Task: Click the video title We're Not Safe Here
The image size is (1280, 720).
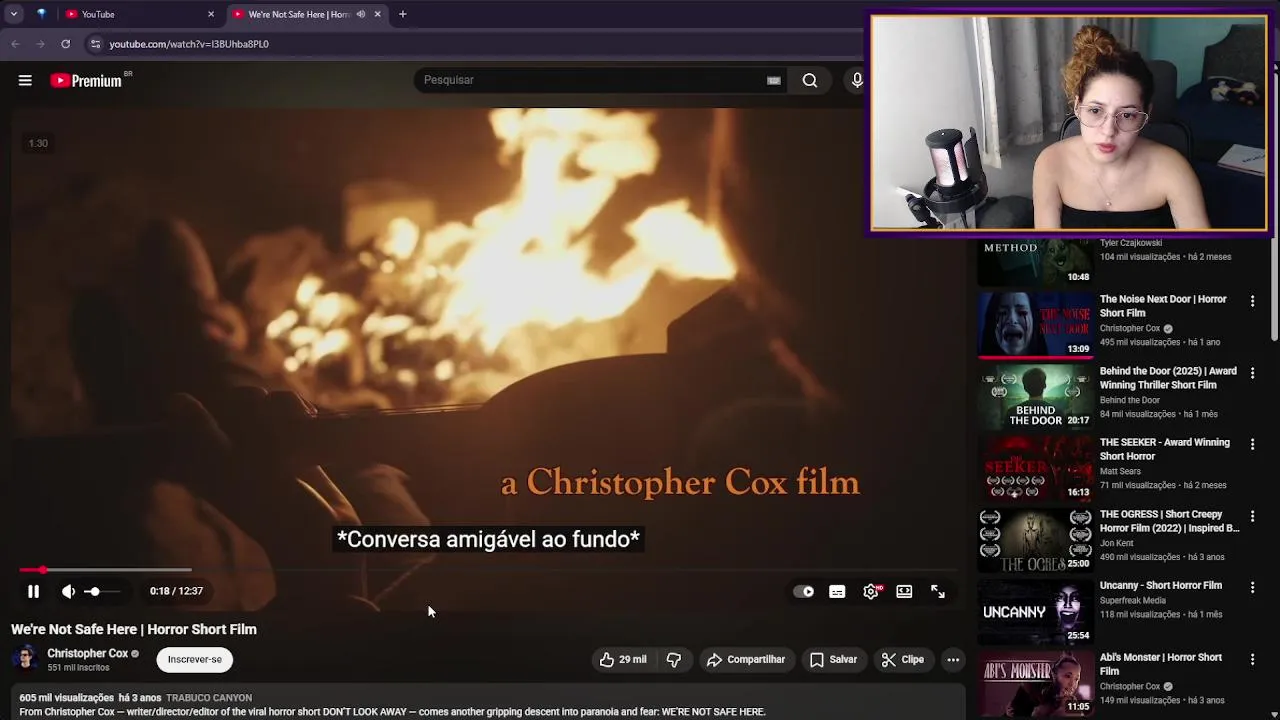Action: pyautogui.click(x=134, y=629)
